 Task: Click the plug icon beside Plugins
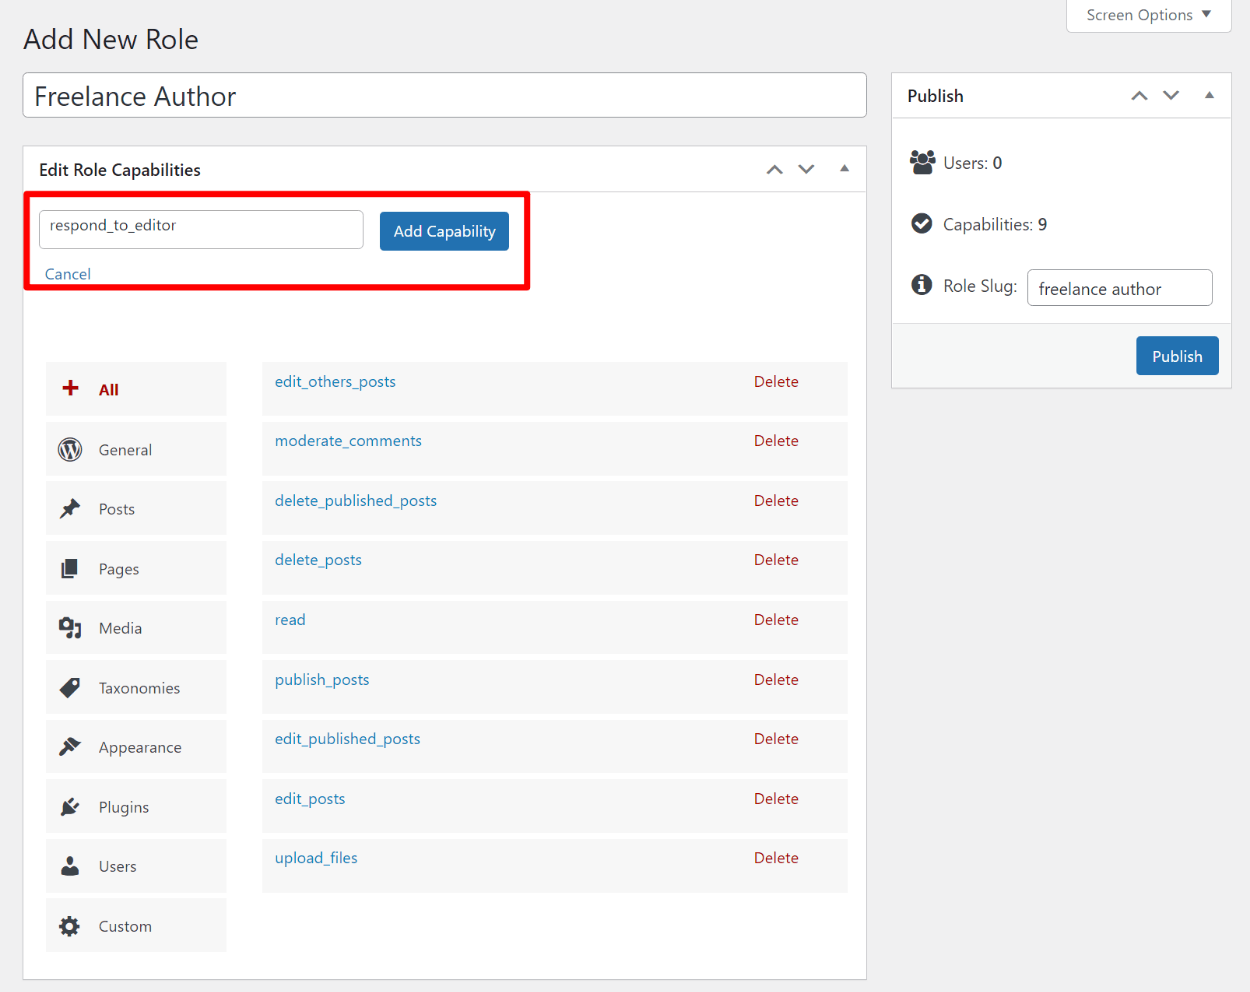coord(70,807)
